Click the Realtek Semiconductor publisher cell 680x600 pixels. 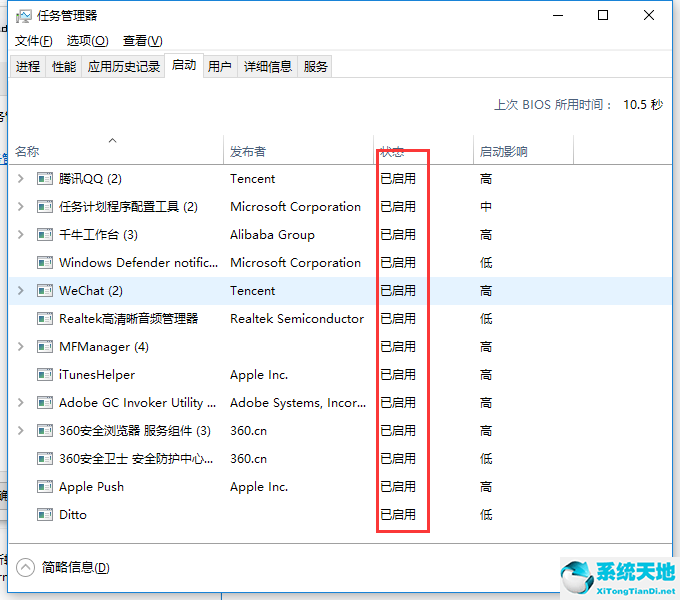coord(297,319)
